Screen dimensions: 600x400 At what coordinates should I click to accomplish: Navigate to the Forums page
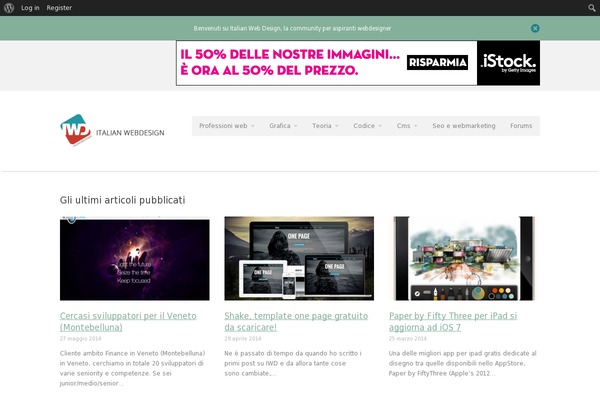point(521,126)
